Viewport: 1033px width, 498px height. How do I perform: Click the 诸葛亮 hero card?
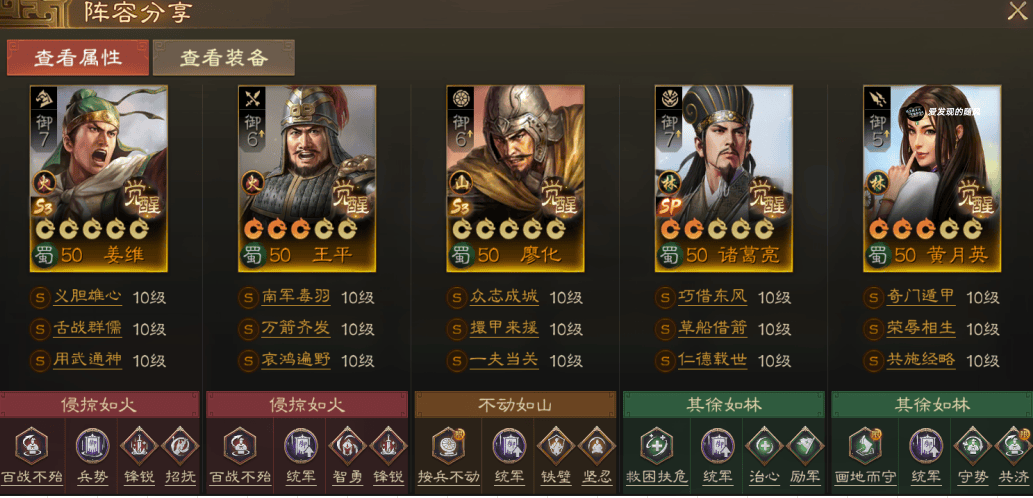(x=723, y=178)
